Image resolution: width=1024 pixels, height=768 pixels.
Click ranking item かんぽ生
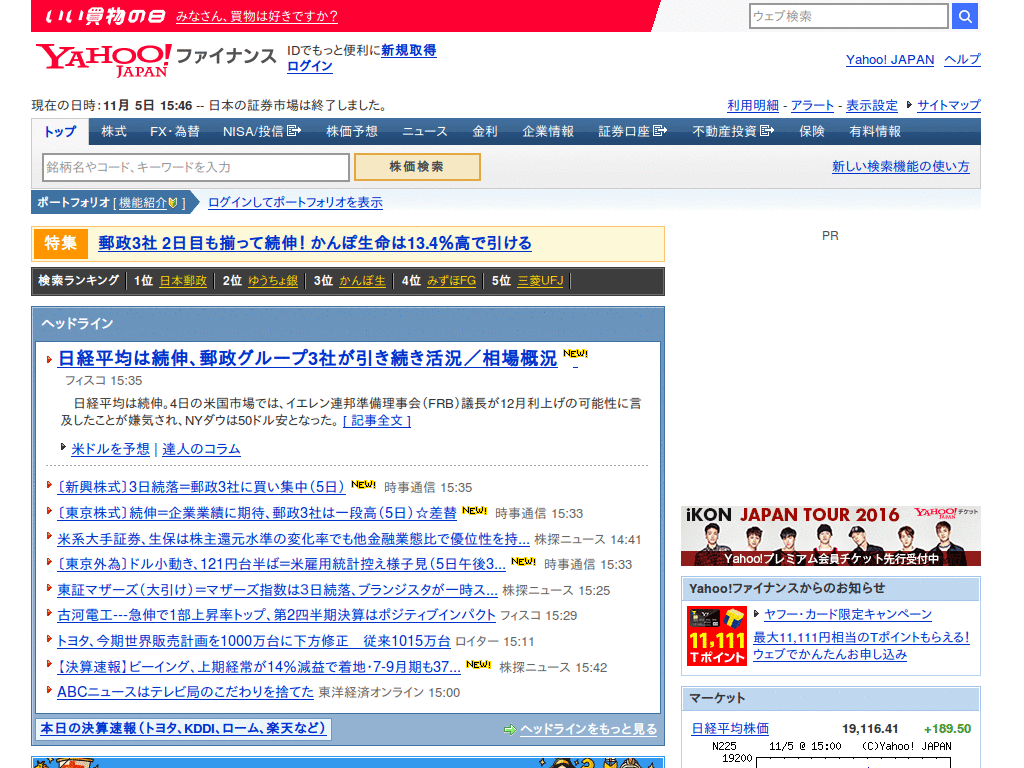(362, 281)
